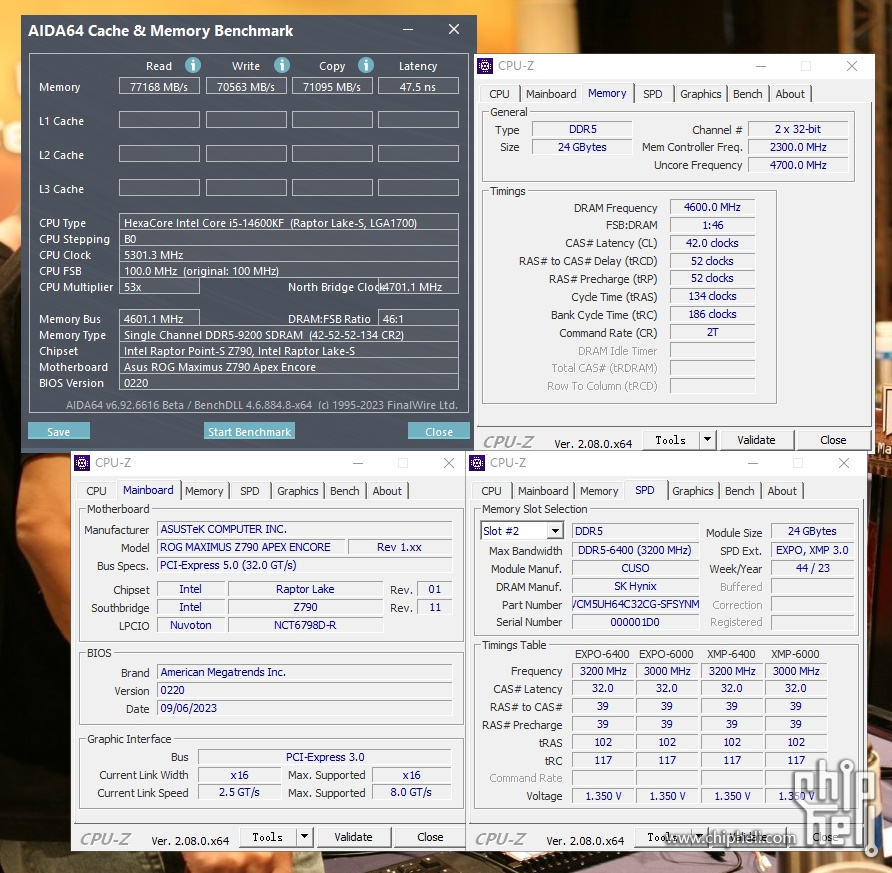Click the Bus Specs value 'PCI-Express 5.0 (32.0 GT/s)'
This screenshot has height=873, width=892.
(x=304, y=565)
